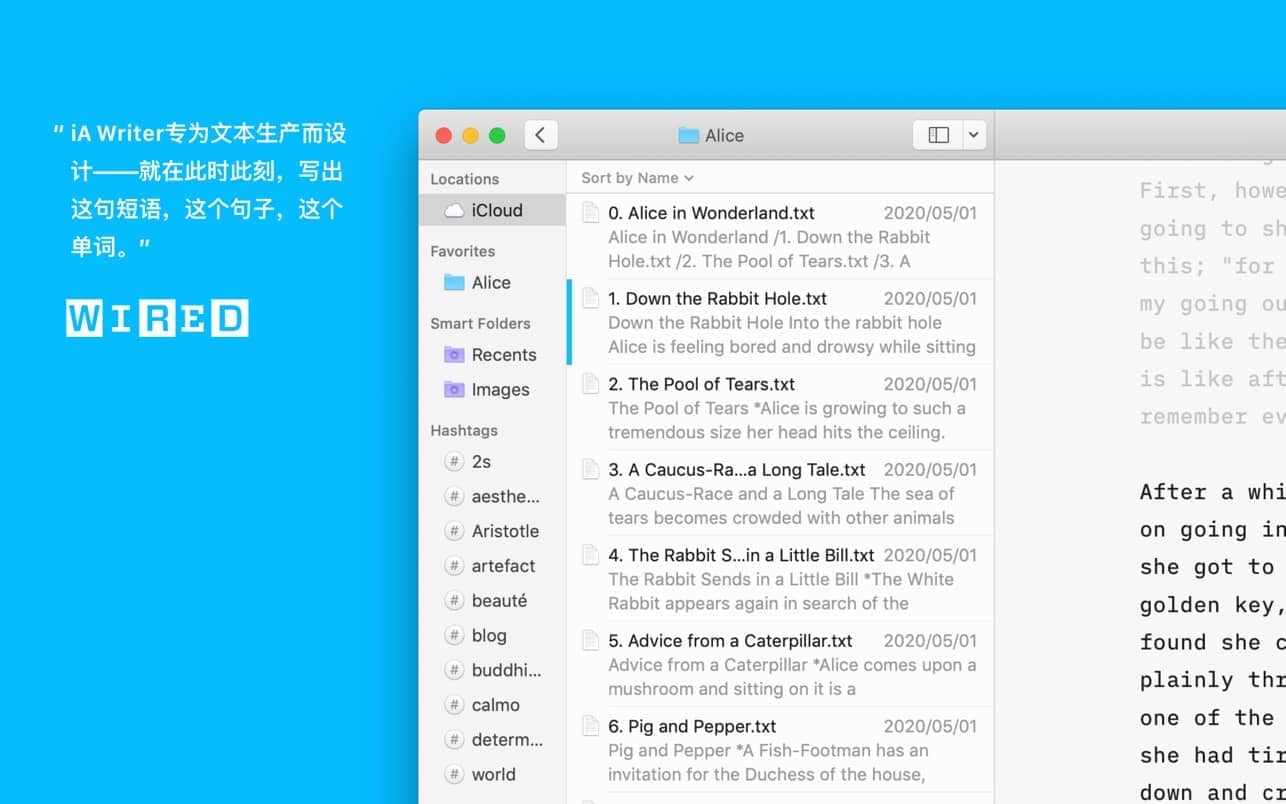The image size is (1286, 804).
Task: Open the Alice favorite folder
Action: (x=492, y=282)
